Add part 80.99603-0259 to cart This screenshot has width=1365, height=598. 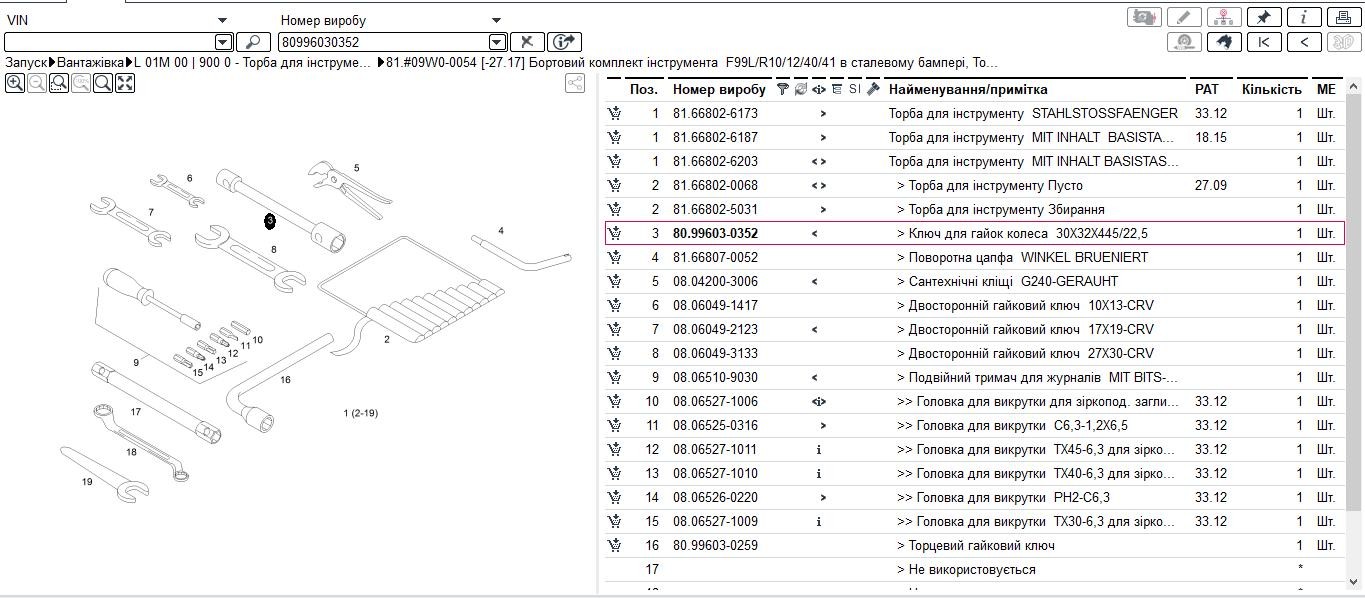pos(614,546)
